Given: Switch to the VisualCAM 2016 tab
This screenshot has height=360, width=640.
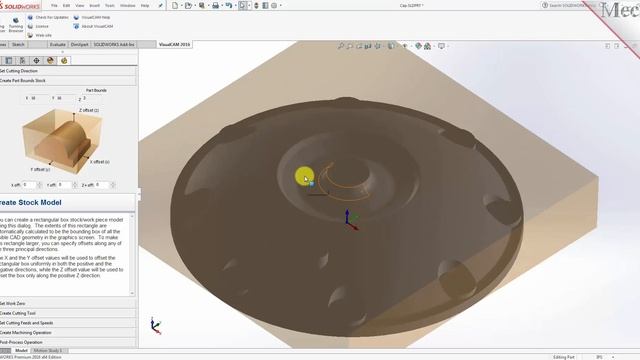Looking at the screenshot, I should coord(174,44).
